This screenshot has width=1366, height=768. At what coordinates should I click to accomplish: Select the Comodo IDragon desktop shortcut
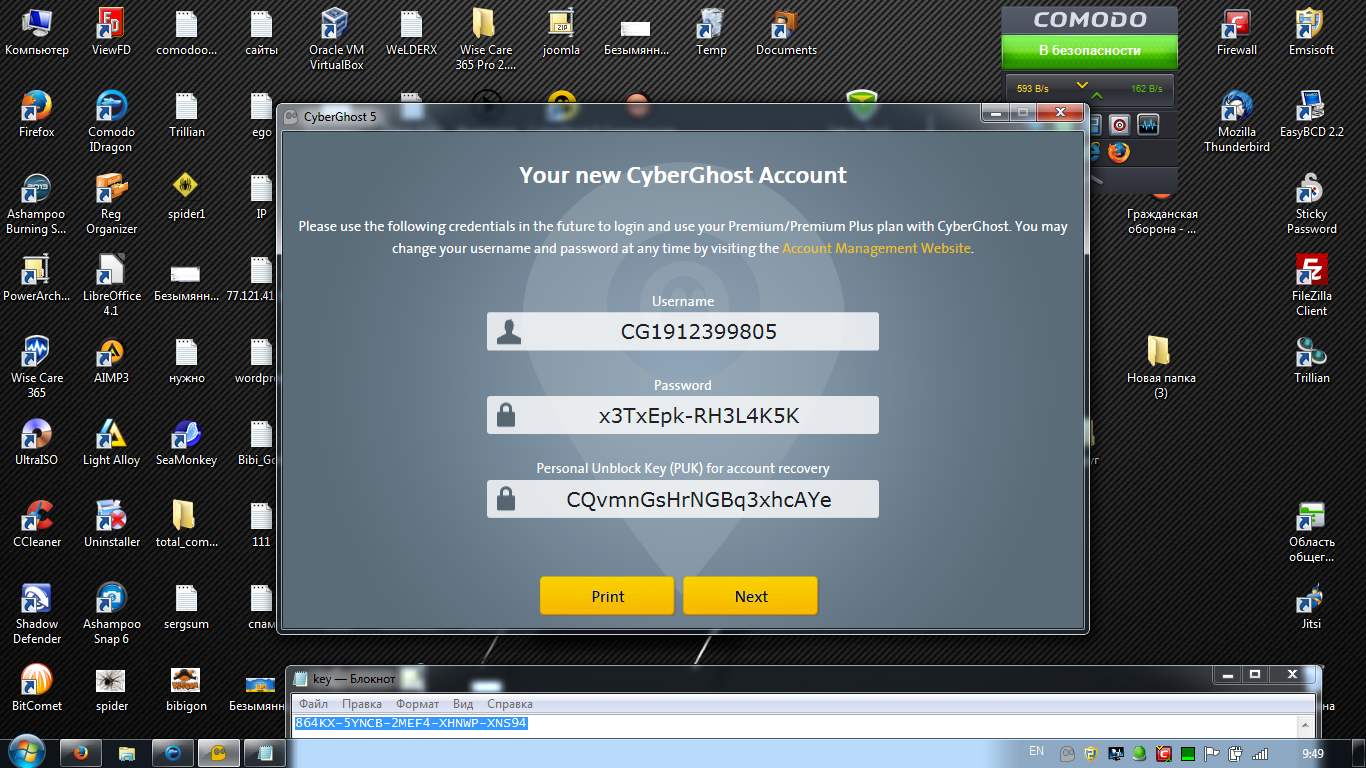pyautogui.click(x=111, y=121)
